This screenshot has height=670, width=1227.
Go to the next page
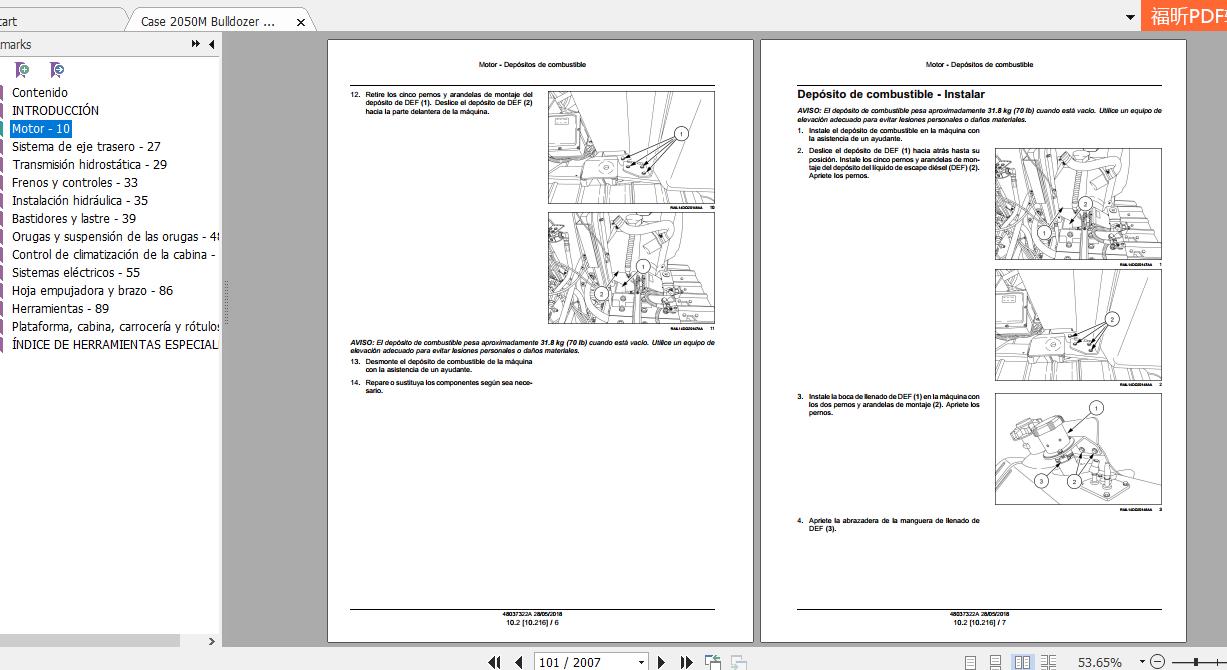[662, 662]
